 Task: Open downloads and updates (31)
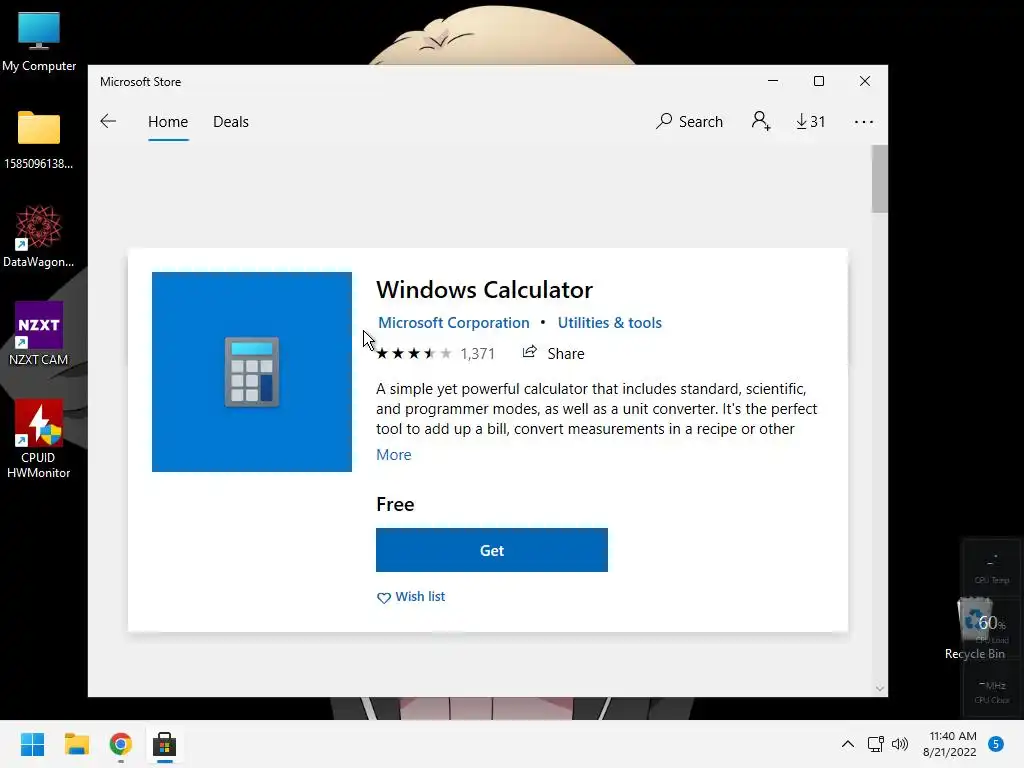coord(810,121)
